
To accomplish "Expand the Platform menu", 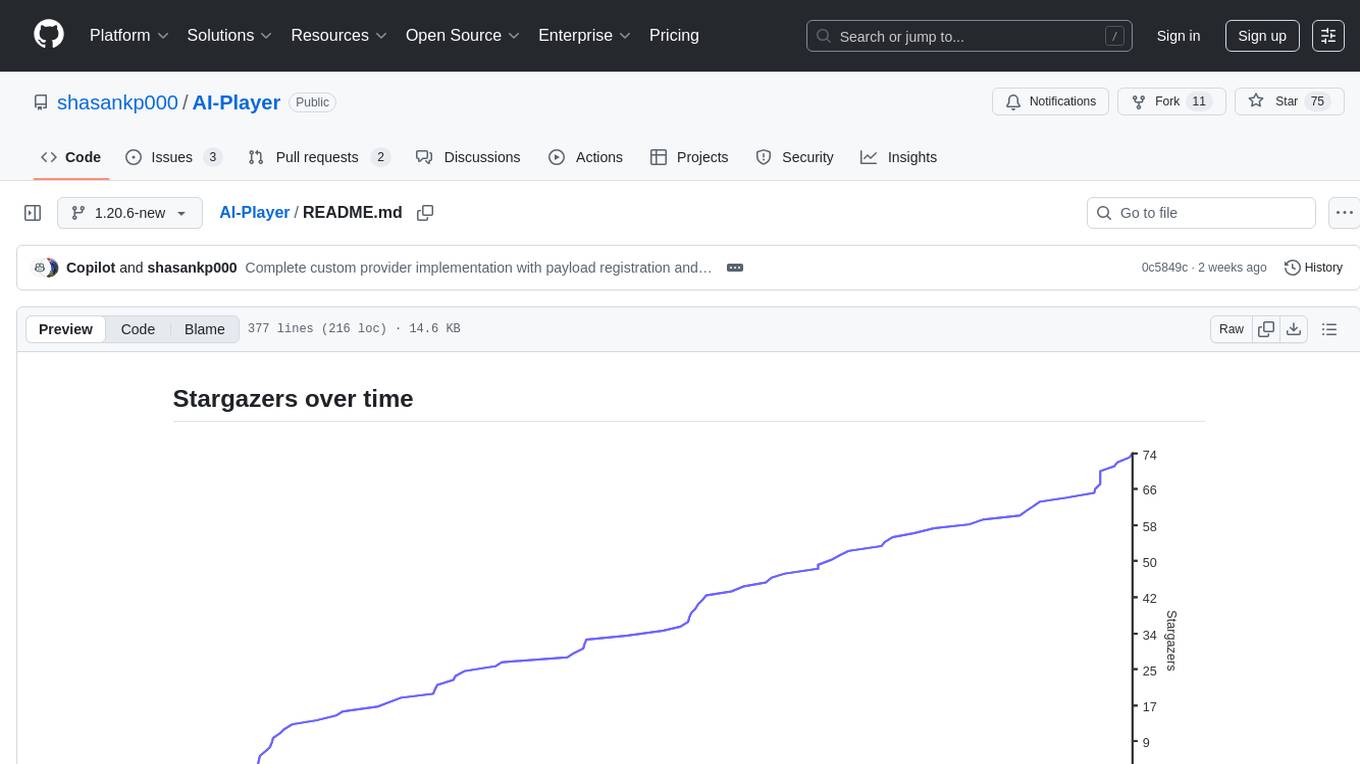I will [x=129, y=35].
